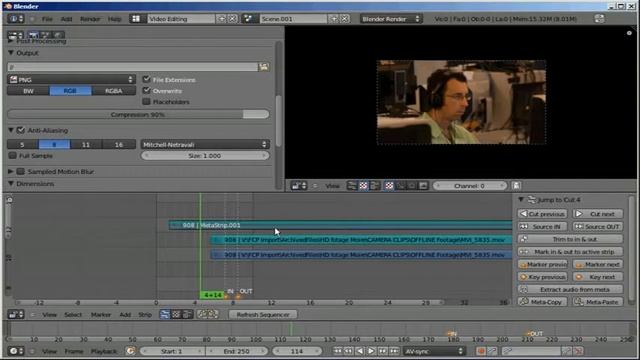Viewport: 640px width, 360px height.
Task: Jump to the start frame
Action: click(x=337, y=351)
